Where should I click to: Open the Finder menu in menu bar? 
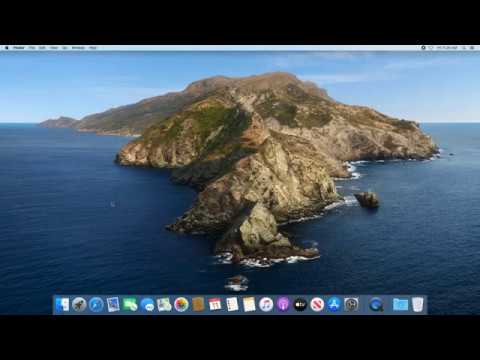(19, 48)
